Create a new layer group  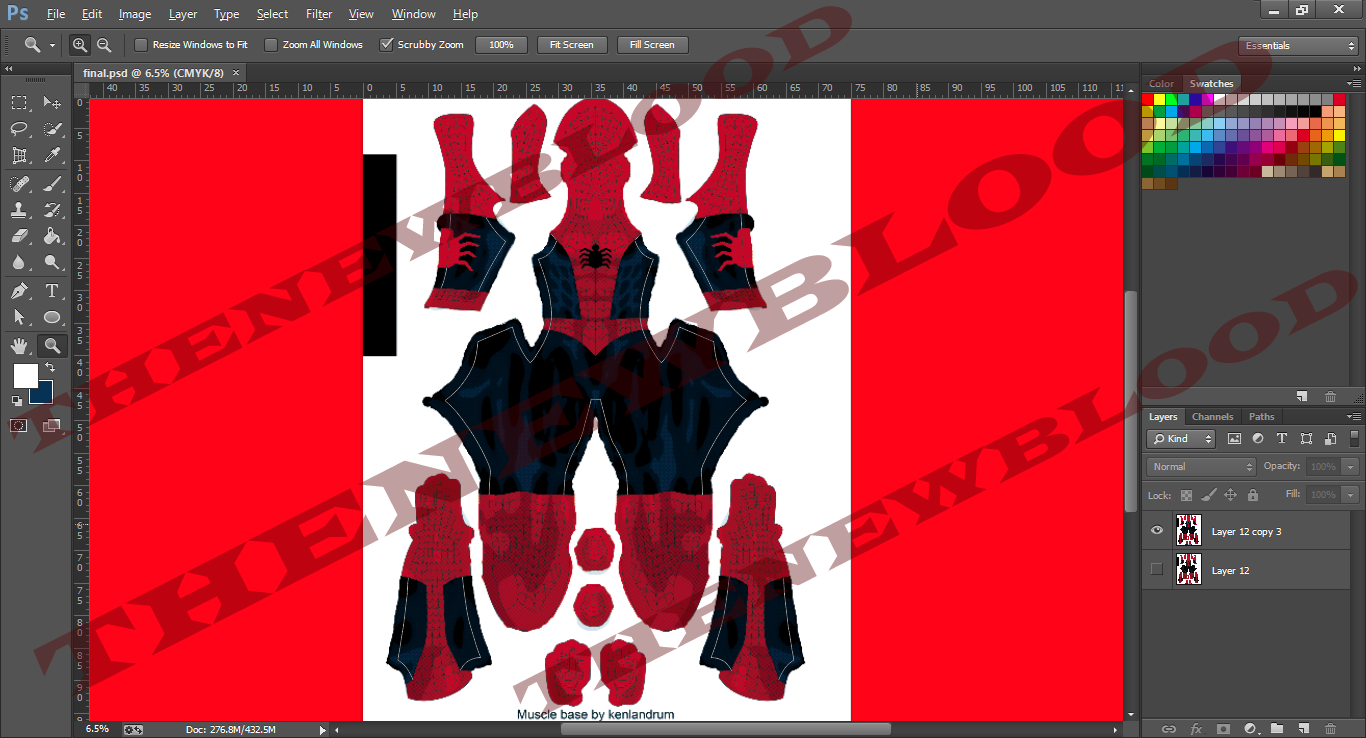pos(1277,729)
